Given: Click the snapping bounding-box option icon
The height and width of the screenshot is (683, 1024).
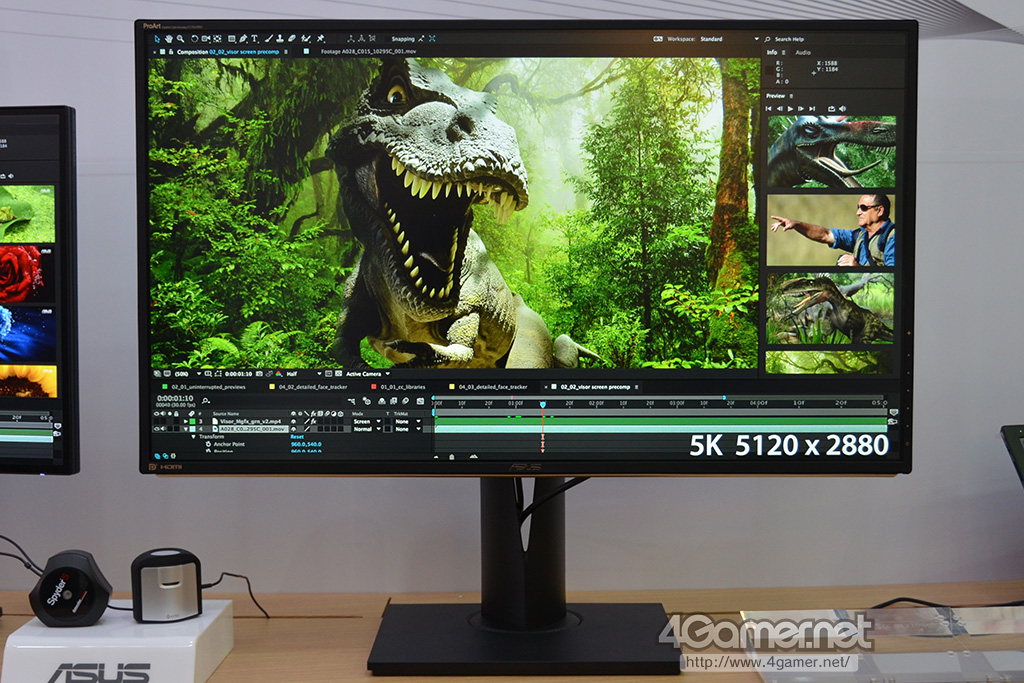Looking at the screenshot, I should (432, 39).
